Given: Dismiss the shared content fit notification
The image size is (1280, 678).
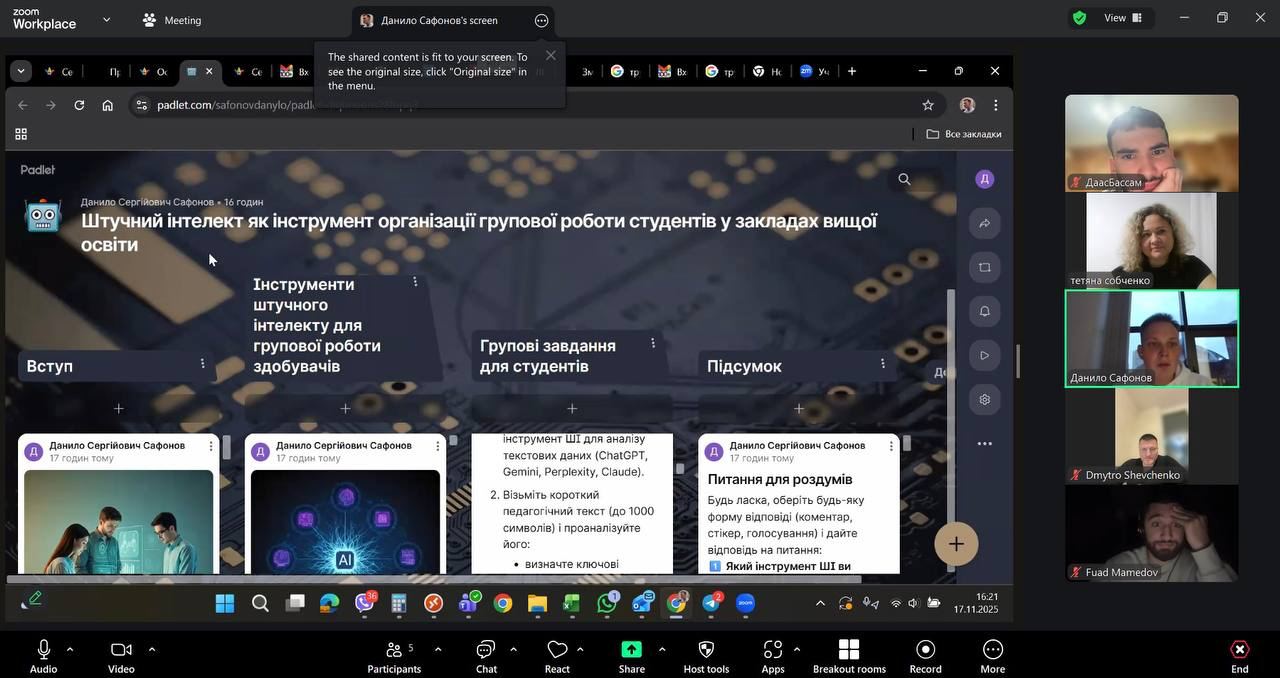Looking at the screenshot, I should tap(550, 56).
